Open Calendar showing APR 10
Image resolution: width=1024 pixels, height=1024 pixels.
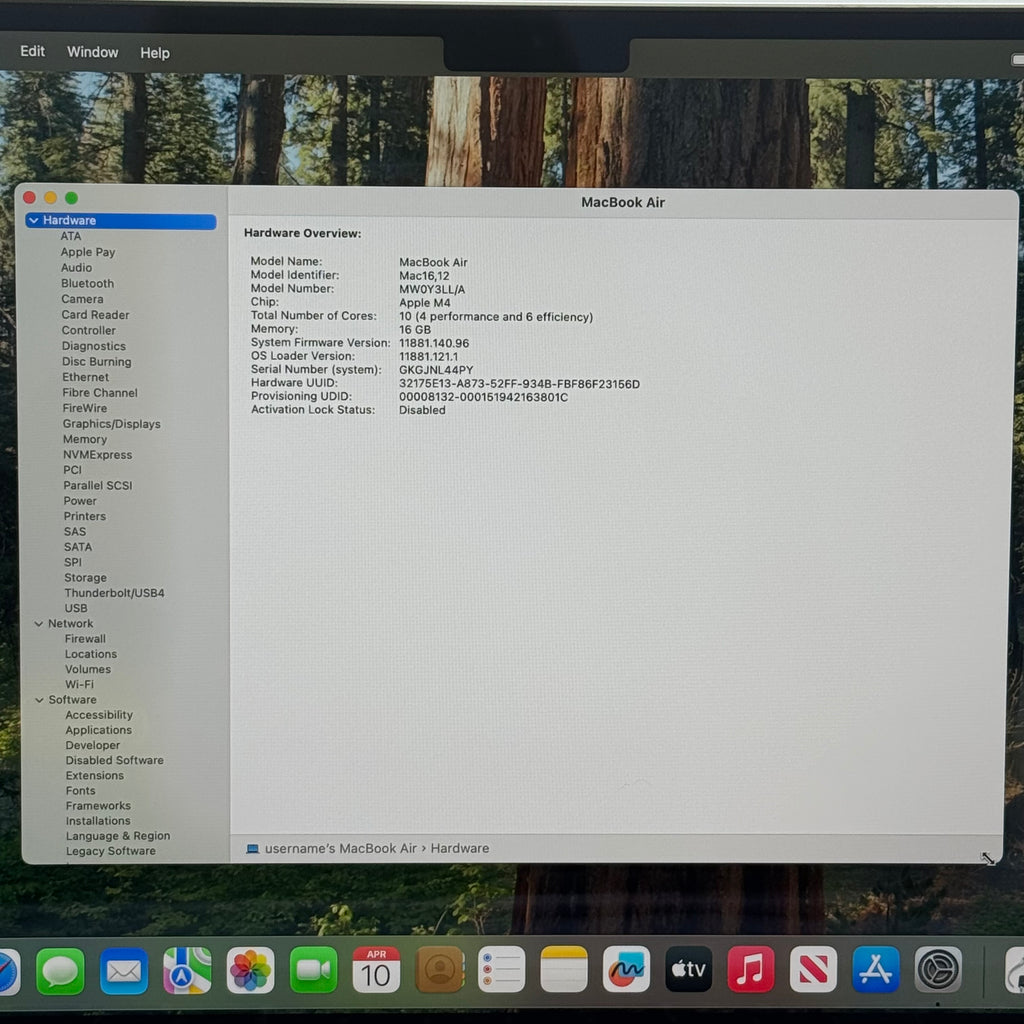[x=376, y=969]
